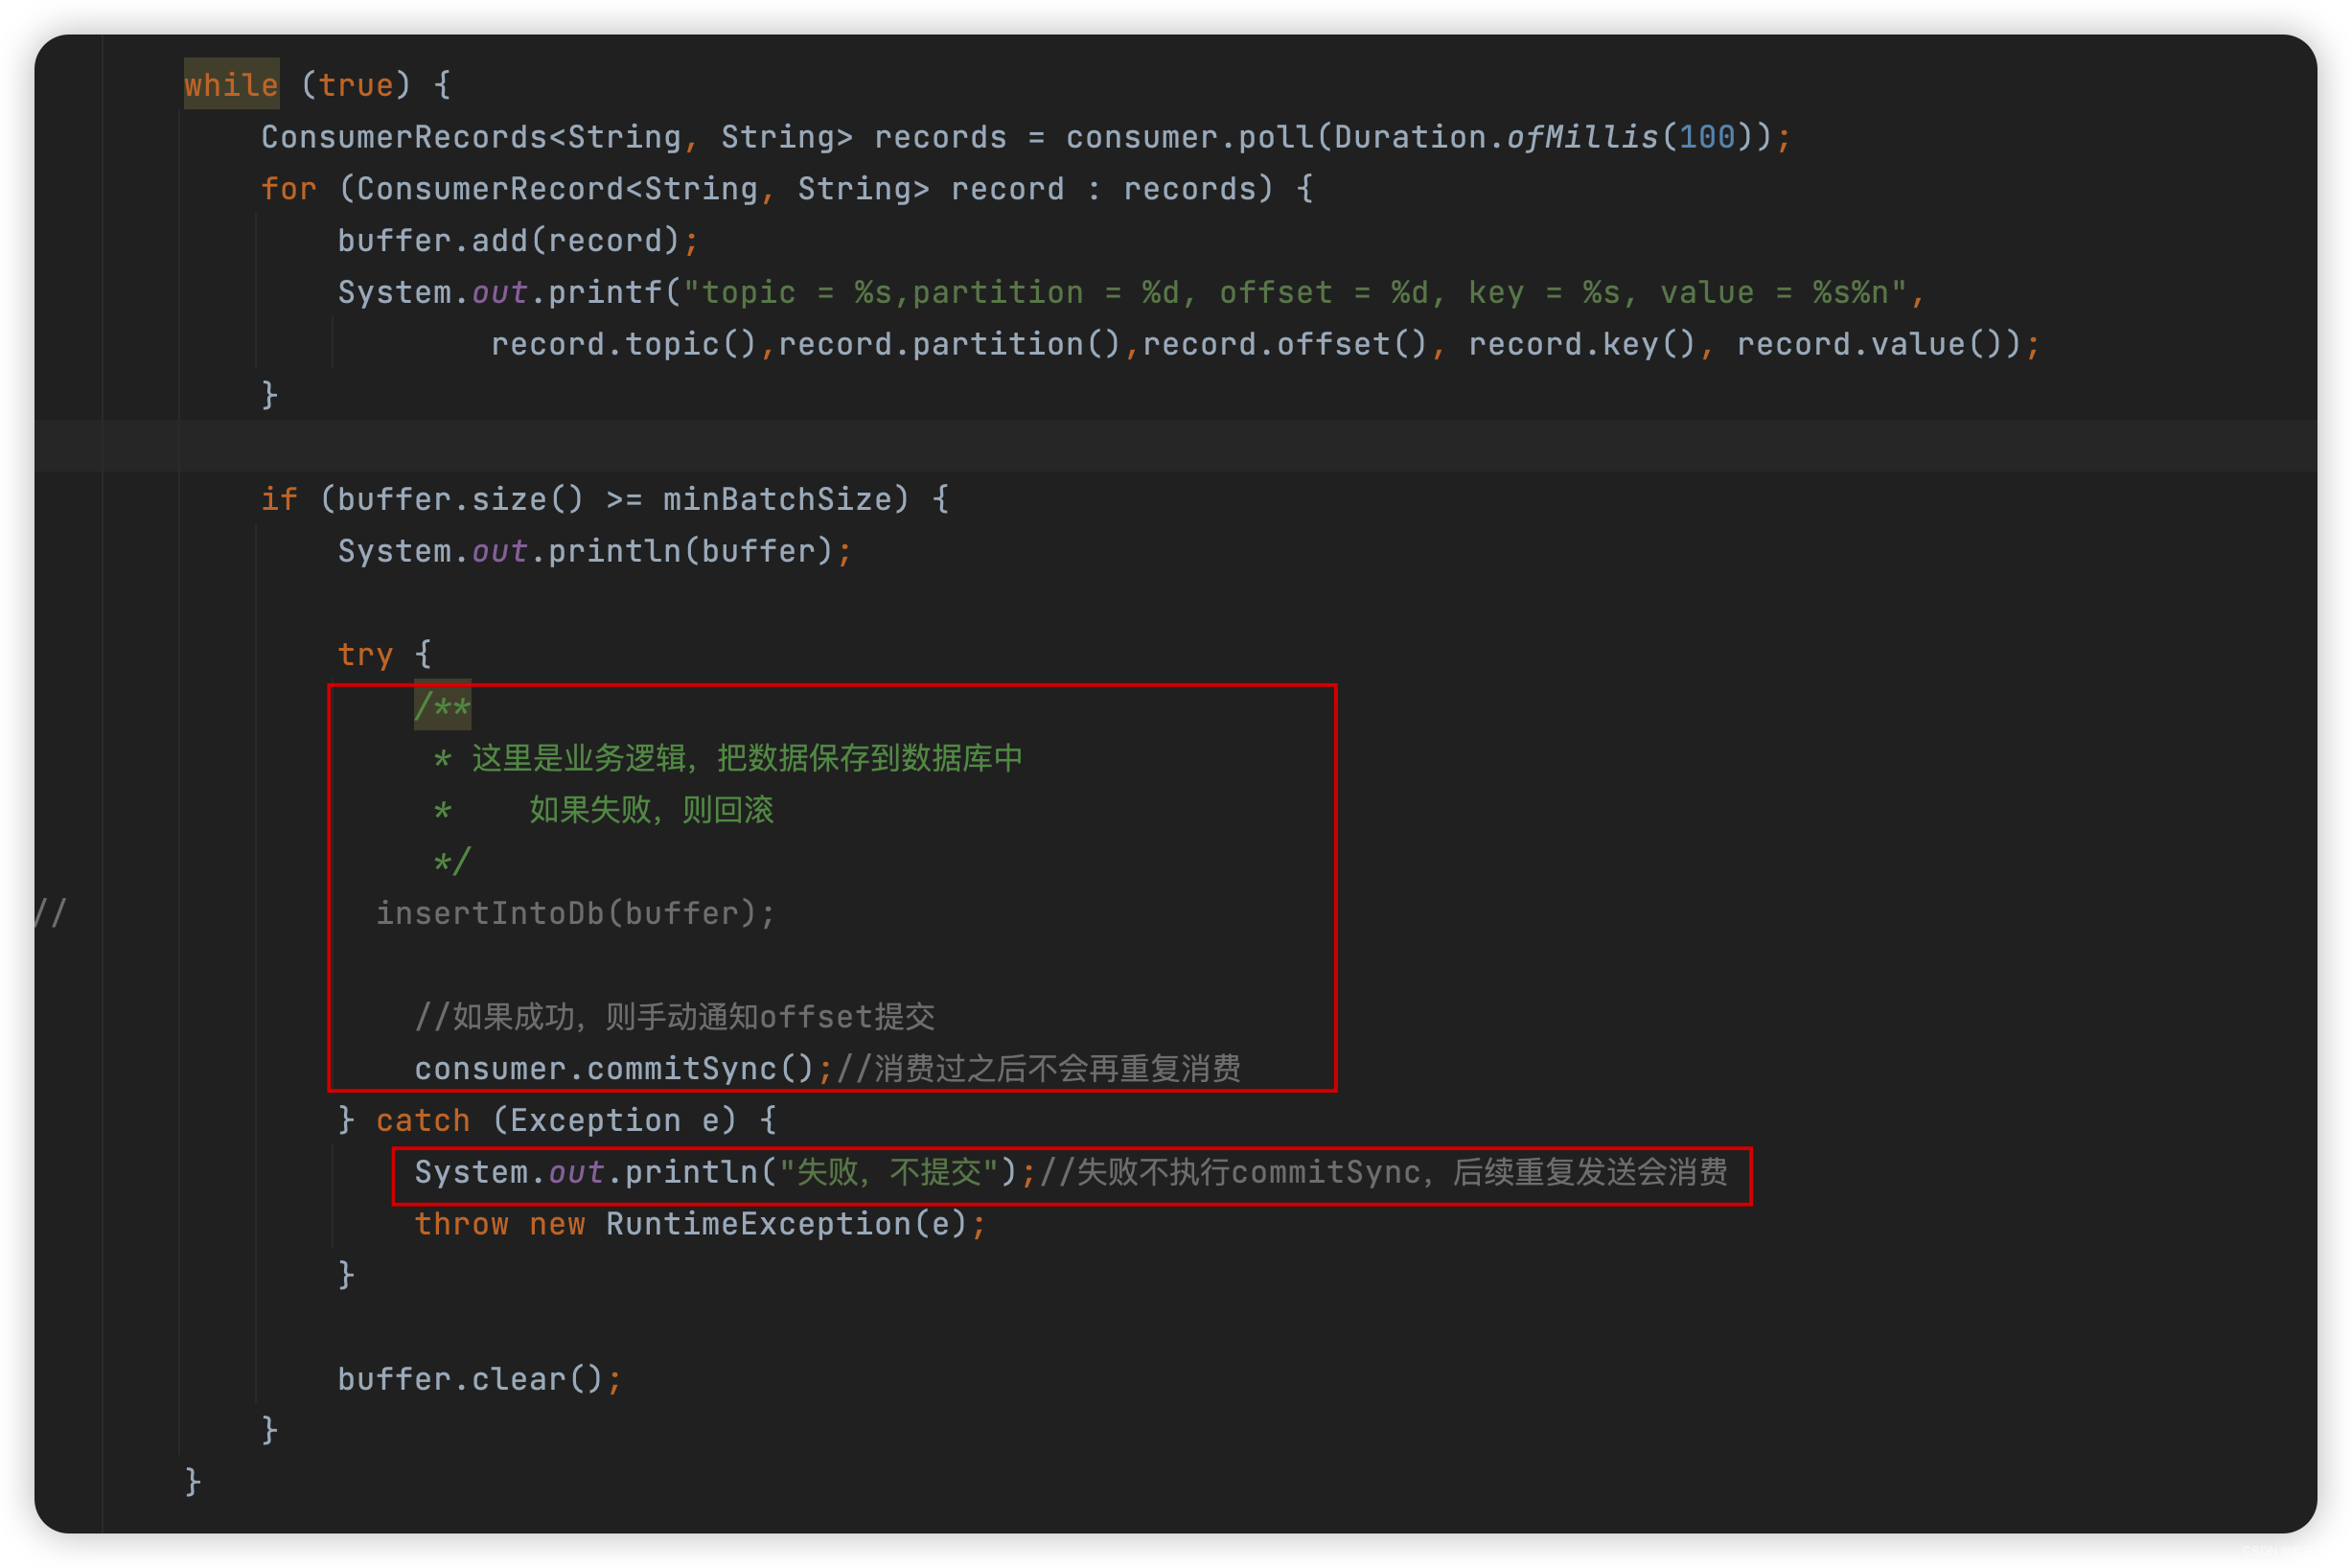The image size is (2352, 1568).
Task: Click 'buffer.add(record);' statement
Action: coord(518,241)
